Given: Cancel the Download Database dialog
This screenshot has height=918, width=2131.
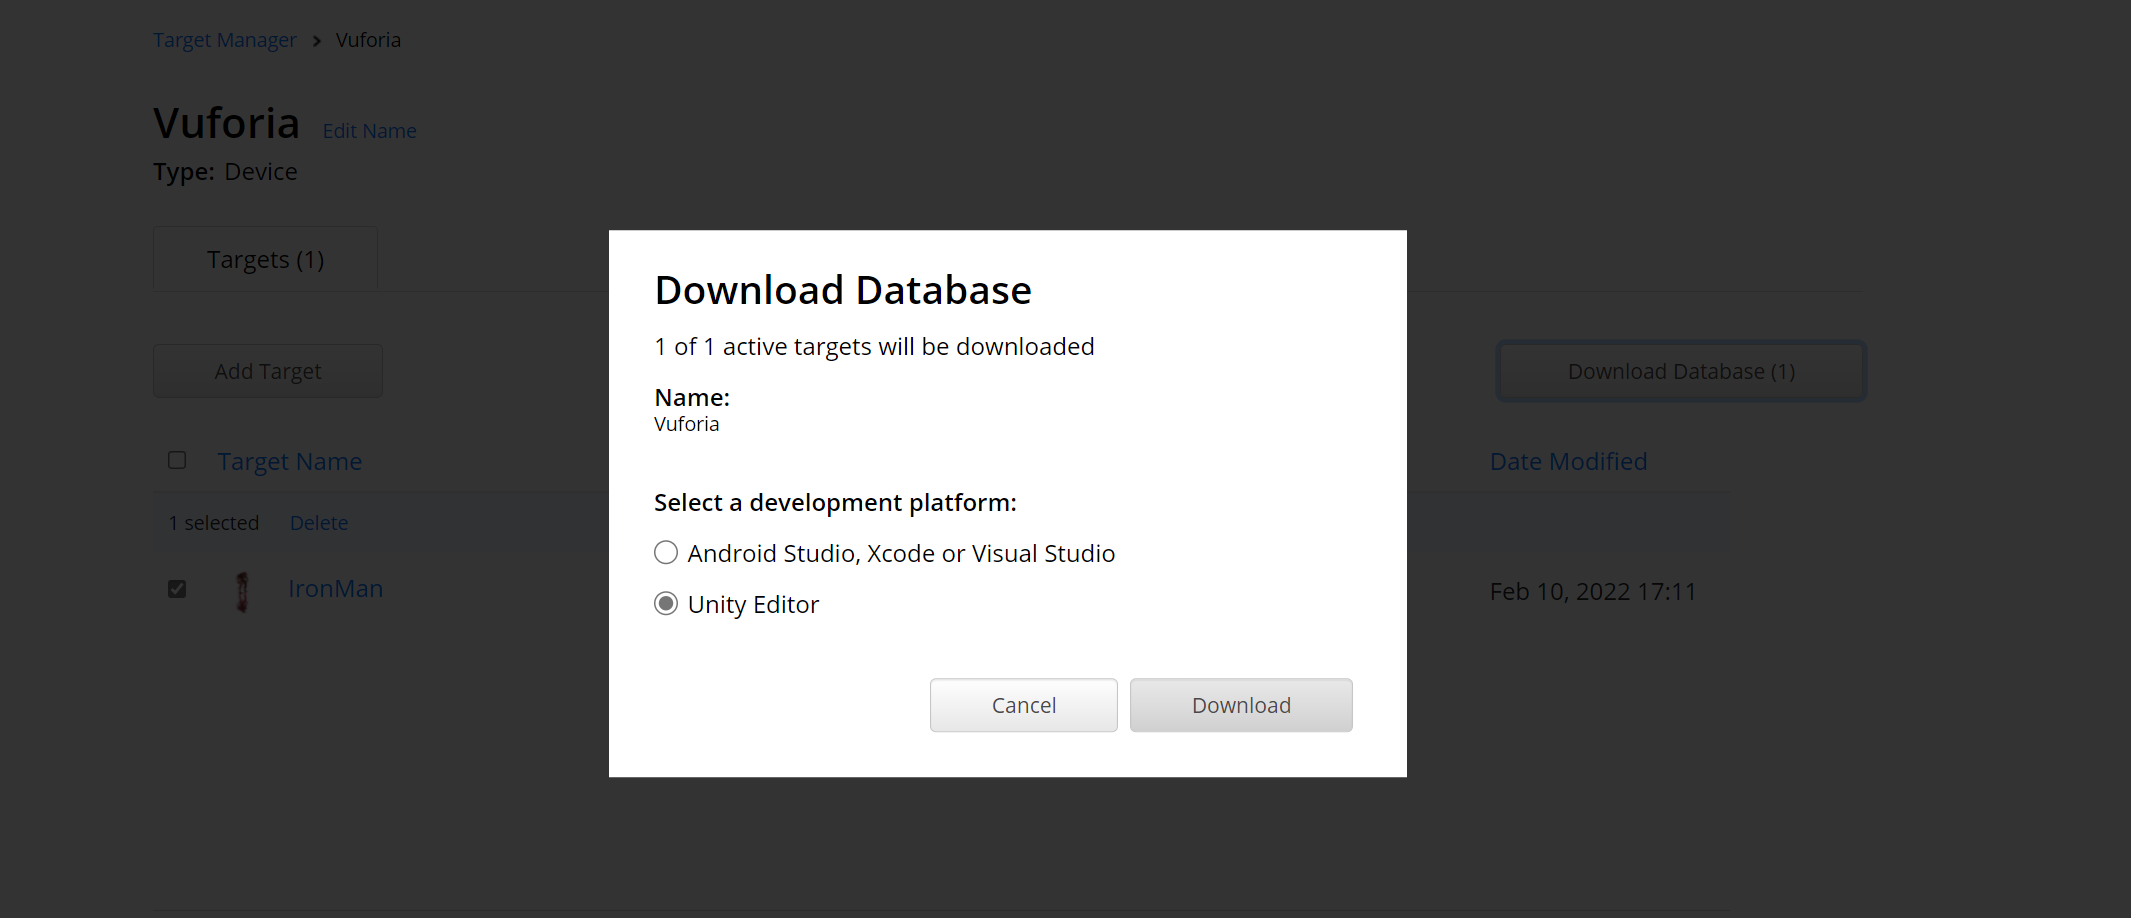Looking at the screenshot, I should 1023,705.
